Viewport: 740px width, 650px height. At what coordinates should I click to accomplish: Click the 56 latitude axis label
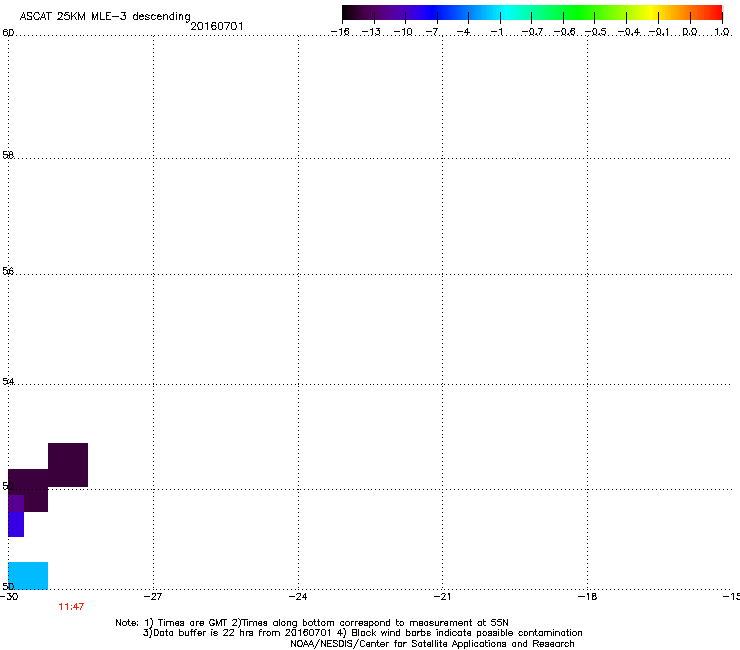tap(8, 271)
